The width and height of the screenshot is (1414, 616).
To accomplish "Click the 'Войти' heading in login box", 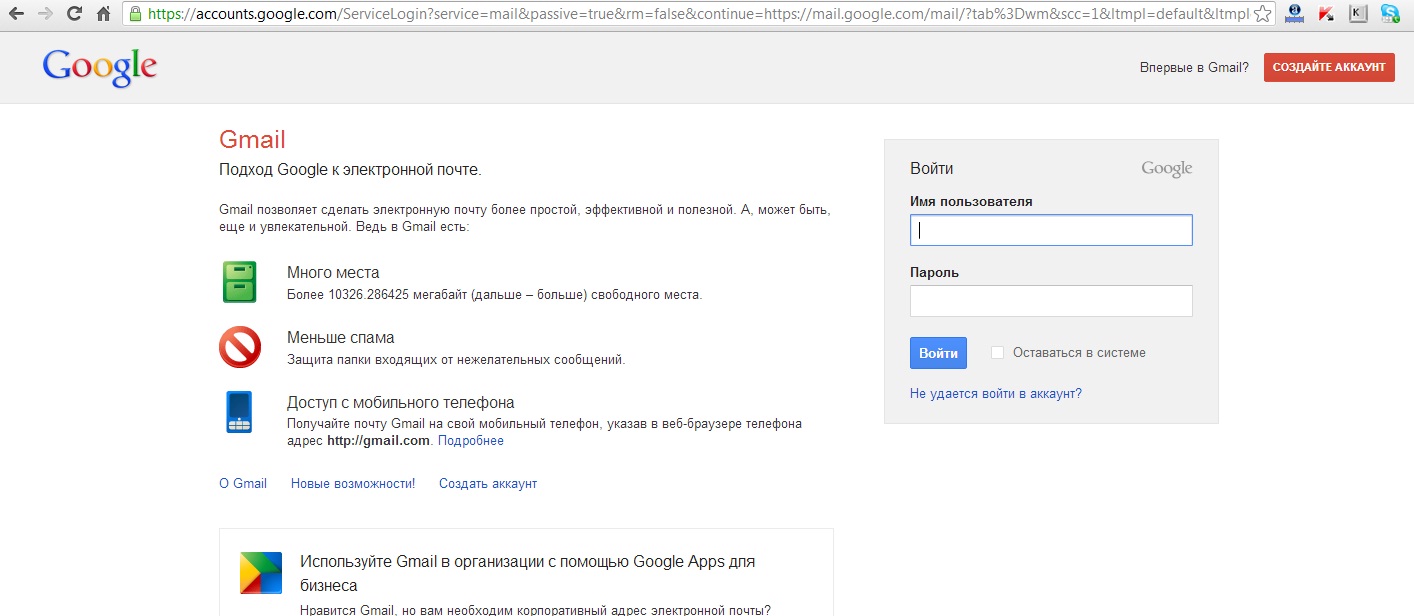I will point(932,169).
